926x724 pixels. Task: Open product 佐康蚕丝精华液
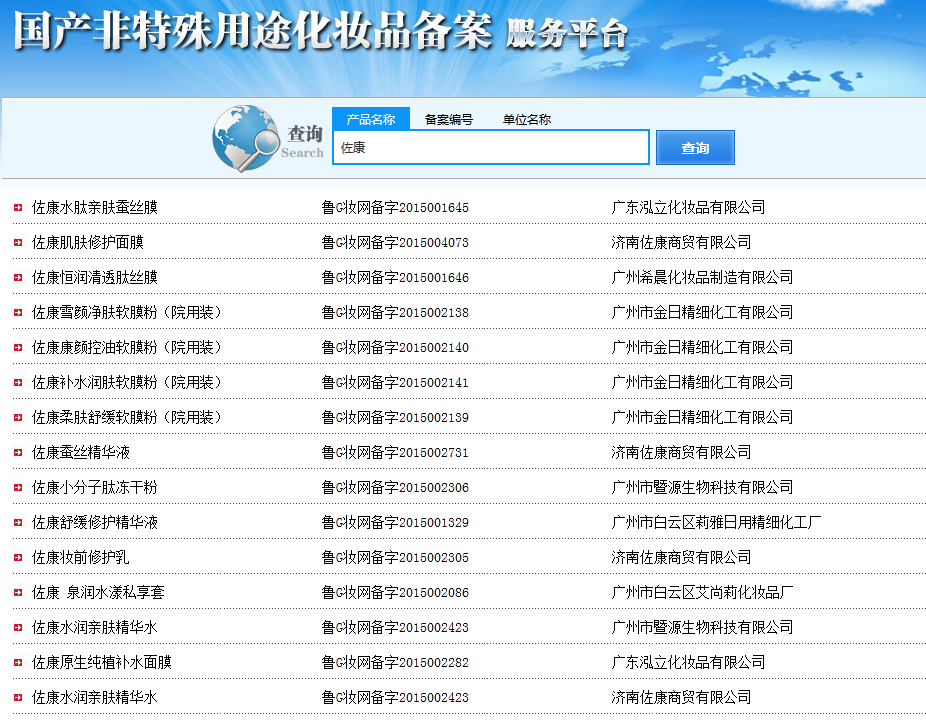click(80, 452)
